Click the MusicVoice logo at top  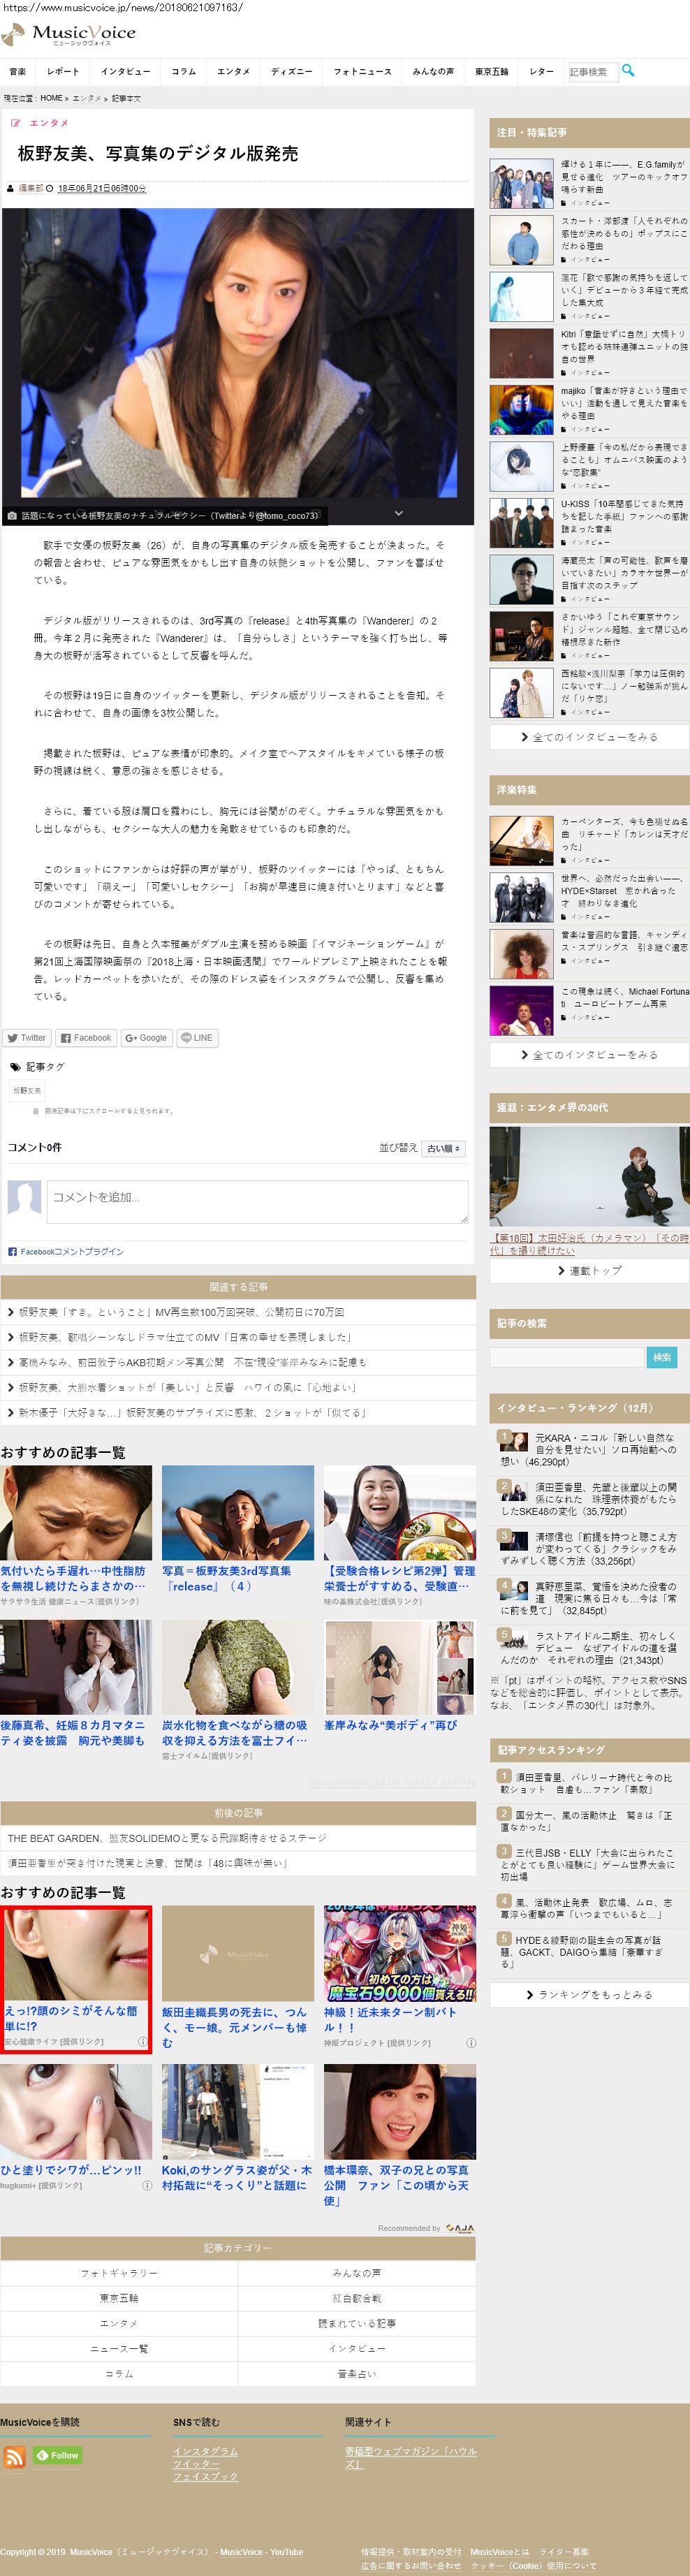(x=69, y=35)
